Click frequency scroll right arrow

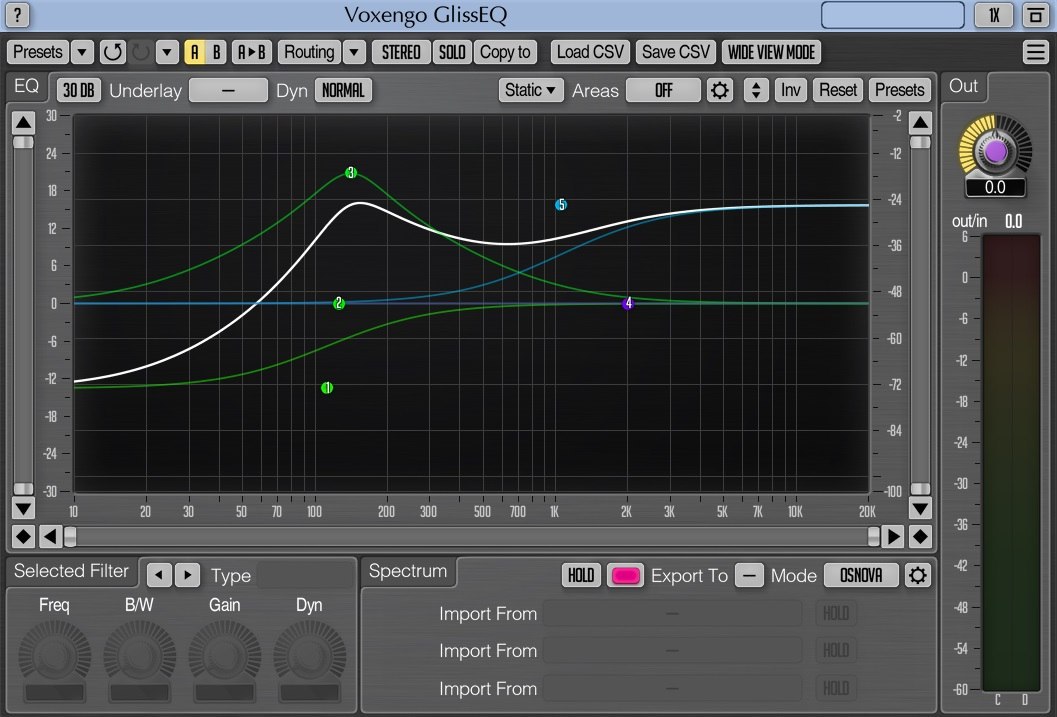(893, 536)
